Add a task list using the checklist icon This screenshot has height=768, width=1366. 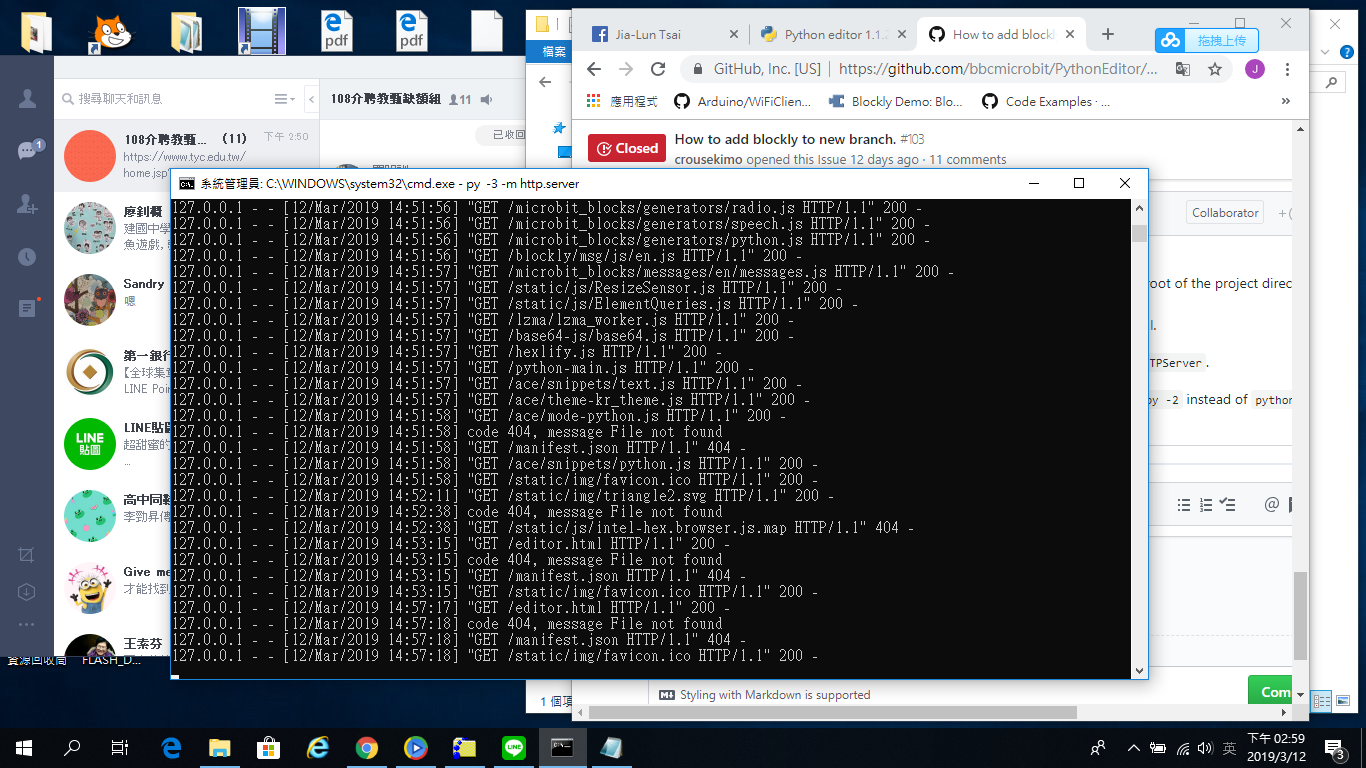pos(1227,504)
